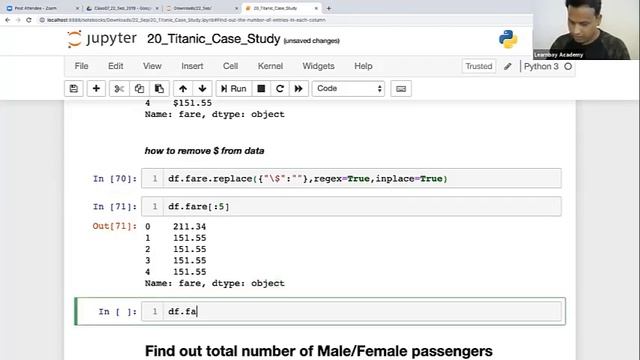Restart the kernel with circular arrow
Viewport: 640px width, 360px height.
[280, 89]
